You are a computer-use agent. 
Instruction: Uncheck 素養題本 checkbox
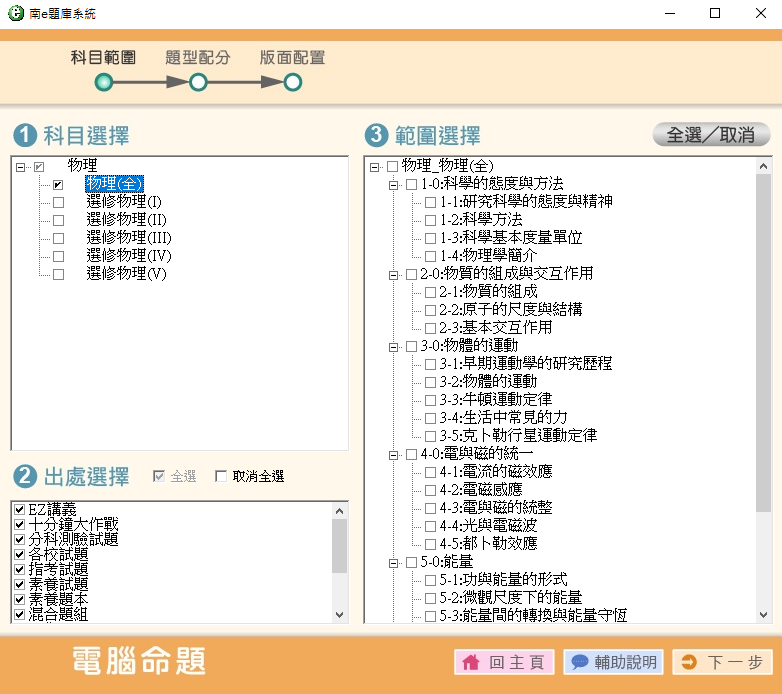(19, 599)
